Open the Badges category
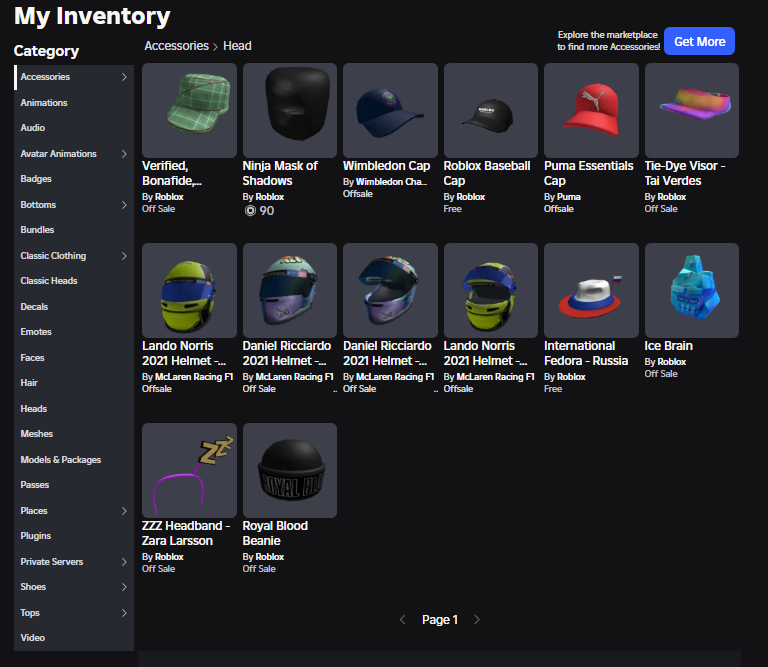Image resolution: width=768 pixels, height=667 pixels. click(74, 179)
